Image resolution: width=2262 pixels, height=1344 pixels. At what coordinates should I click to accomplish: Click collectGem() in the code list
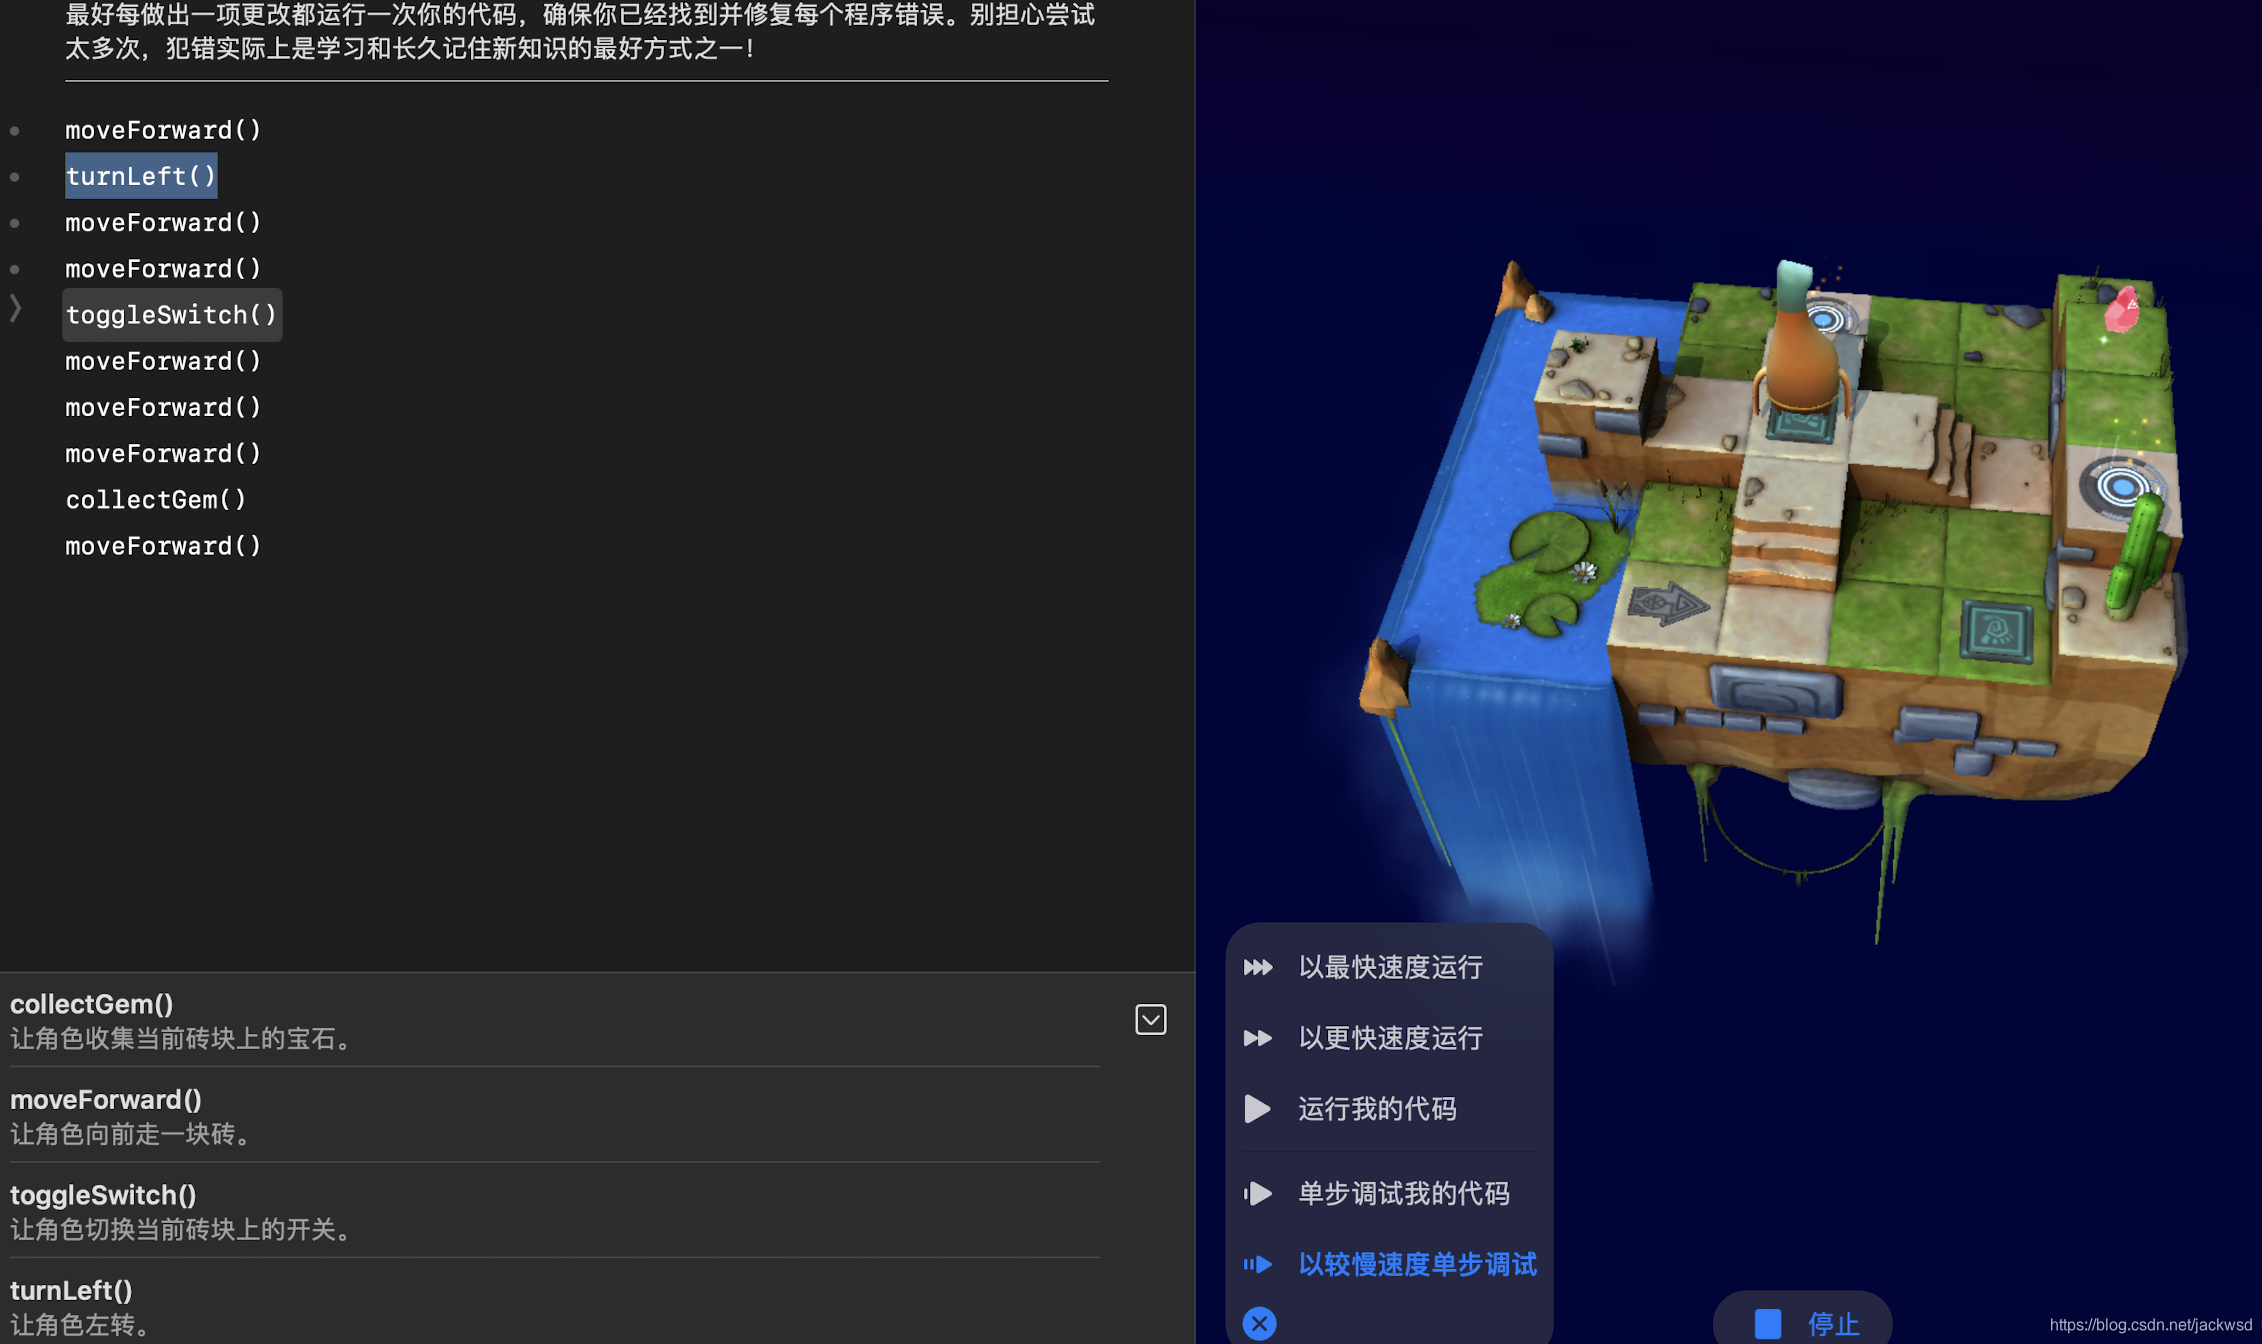tap(156, 499)
